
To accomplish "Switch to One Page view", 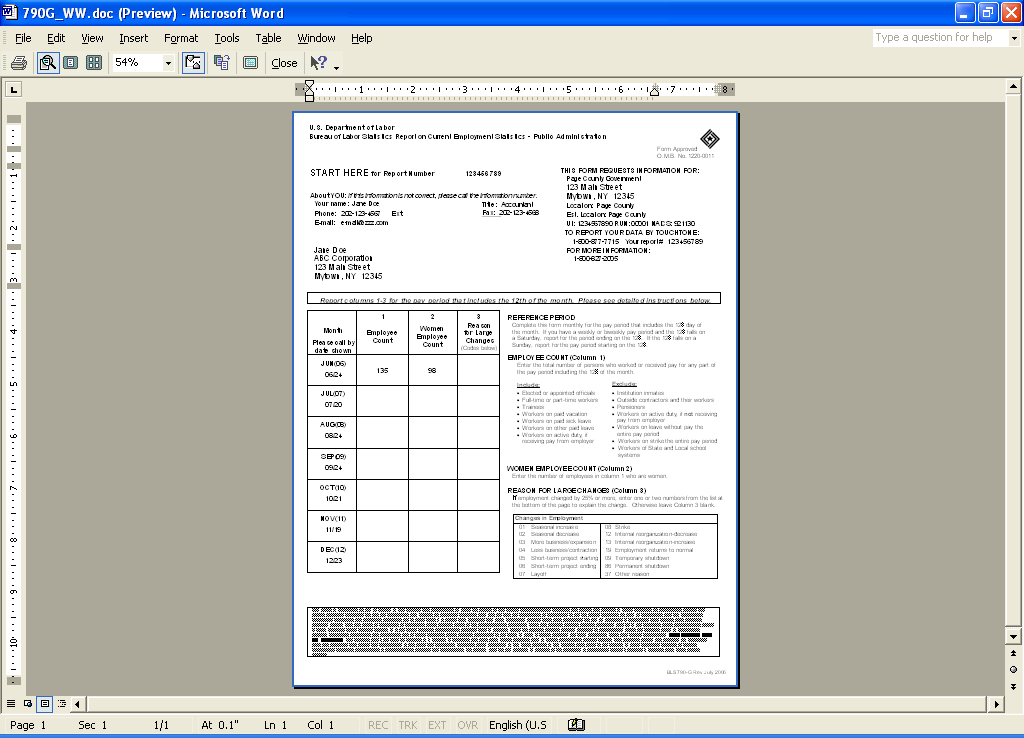I will pyautogui.click(x=70, y=63).
